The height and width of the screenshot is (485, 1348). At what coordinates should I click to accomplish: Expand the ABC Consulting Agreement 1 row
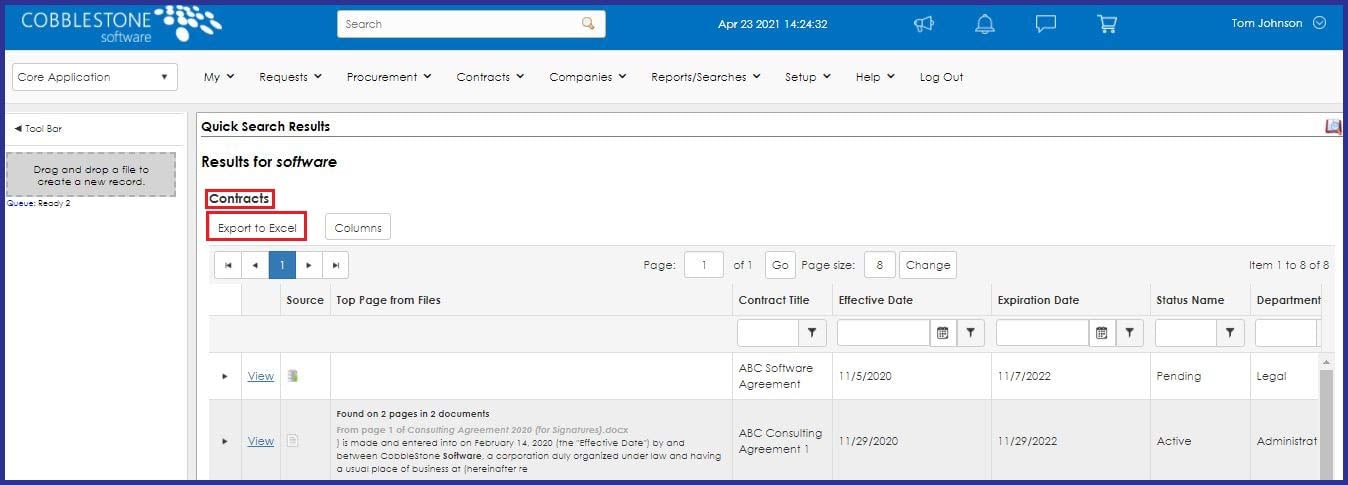click(x=225, y=441)
